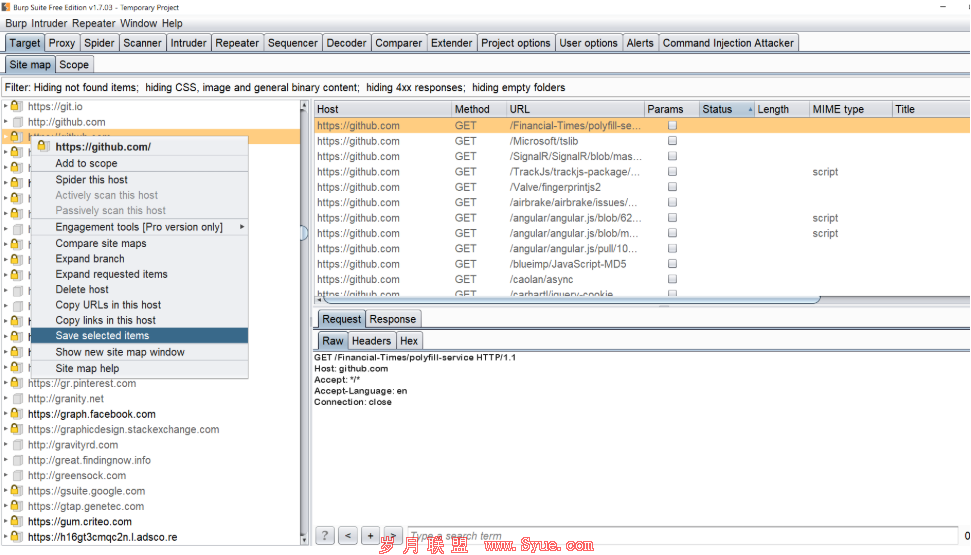Click page icon next to http://great.findingnow.info
Screen dimensions: 971x555
point(17,460)
